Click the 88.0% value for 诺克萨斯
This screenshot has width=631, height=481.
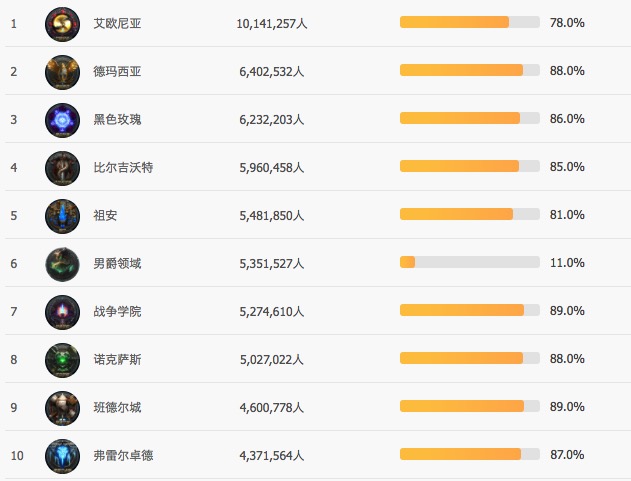point(567,359)
